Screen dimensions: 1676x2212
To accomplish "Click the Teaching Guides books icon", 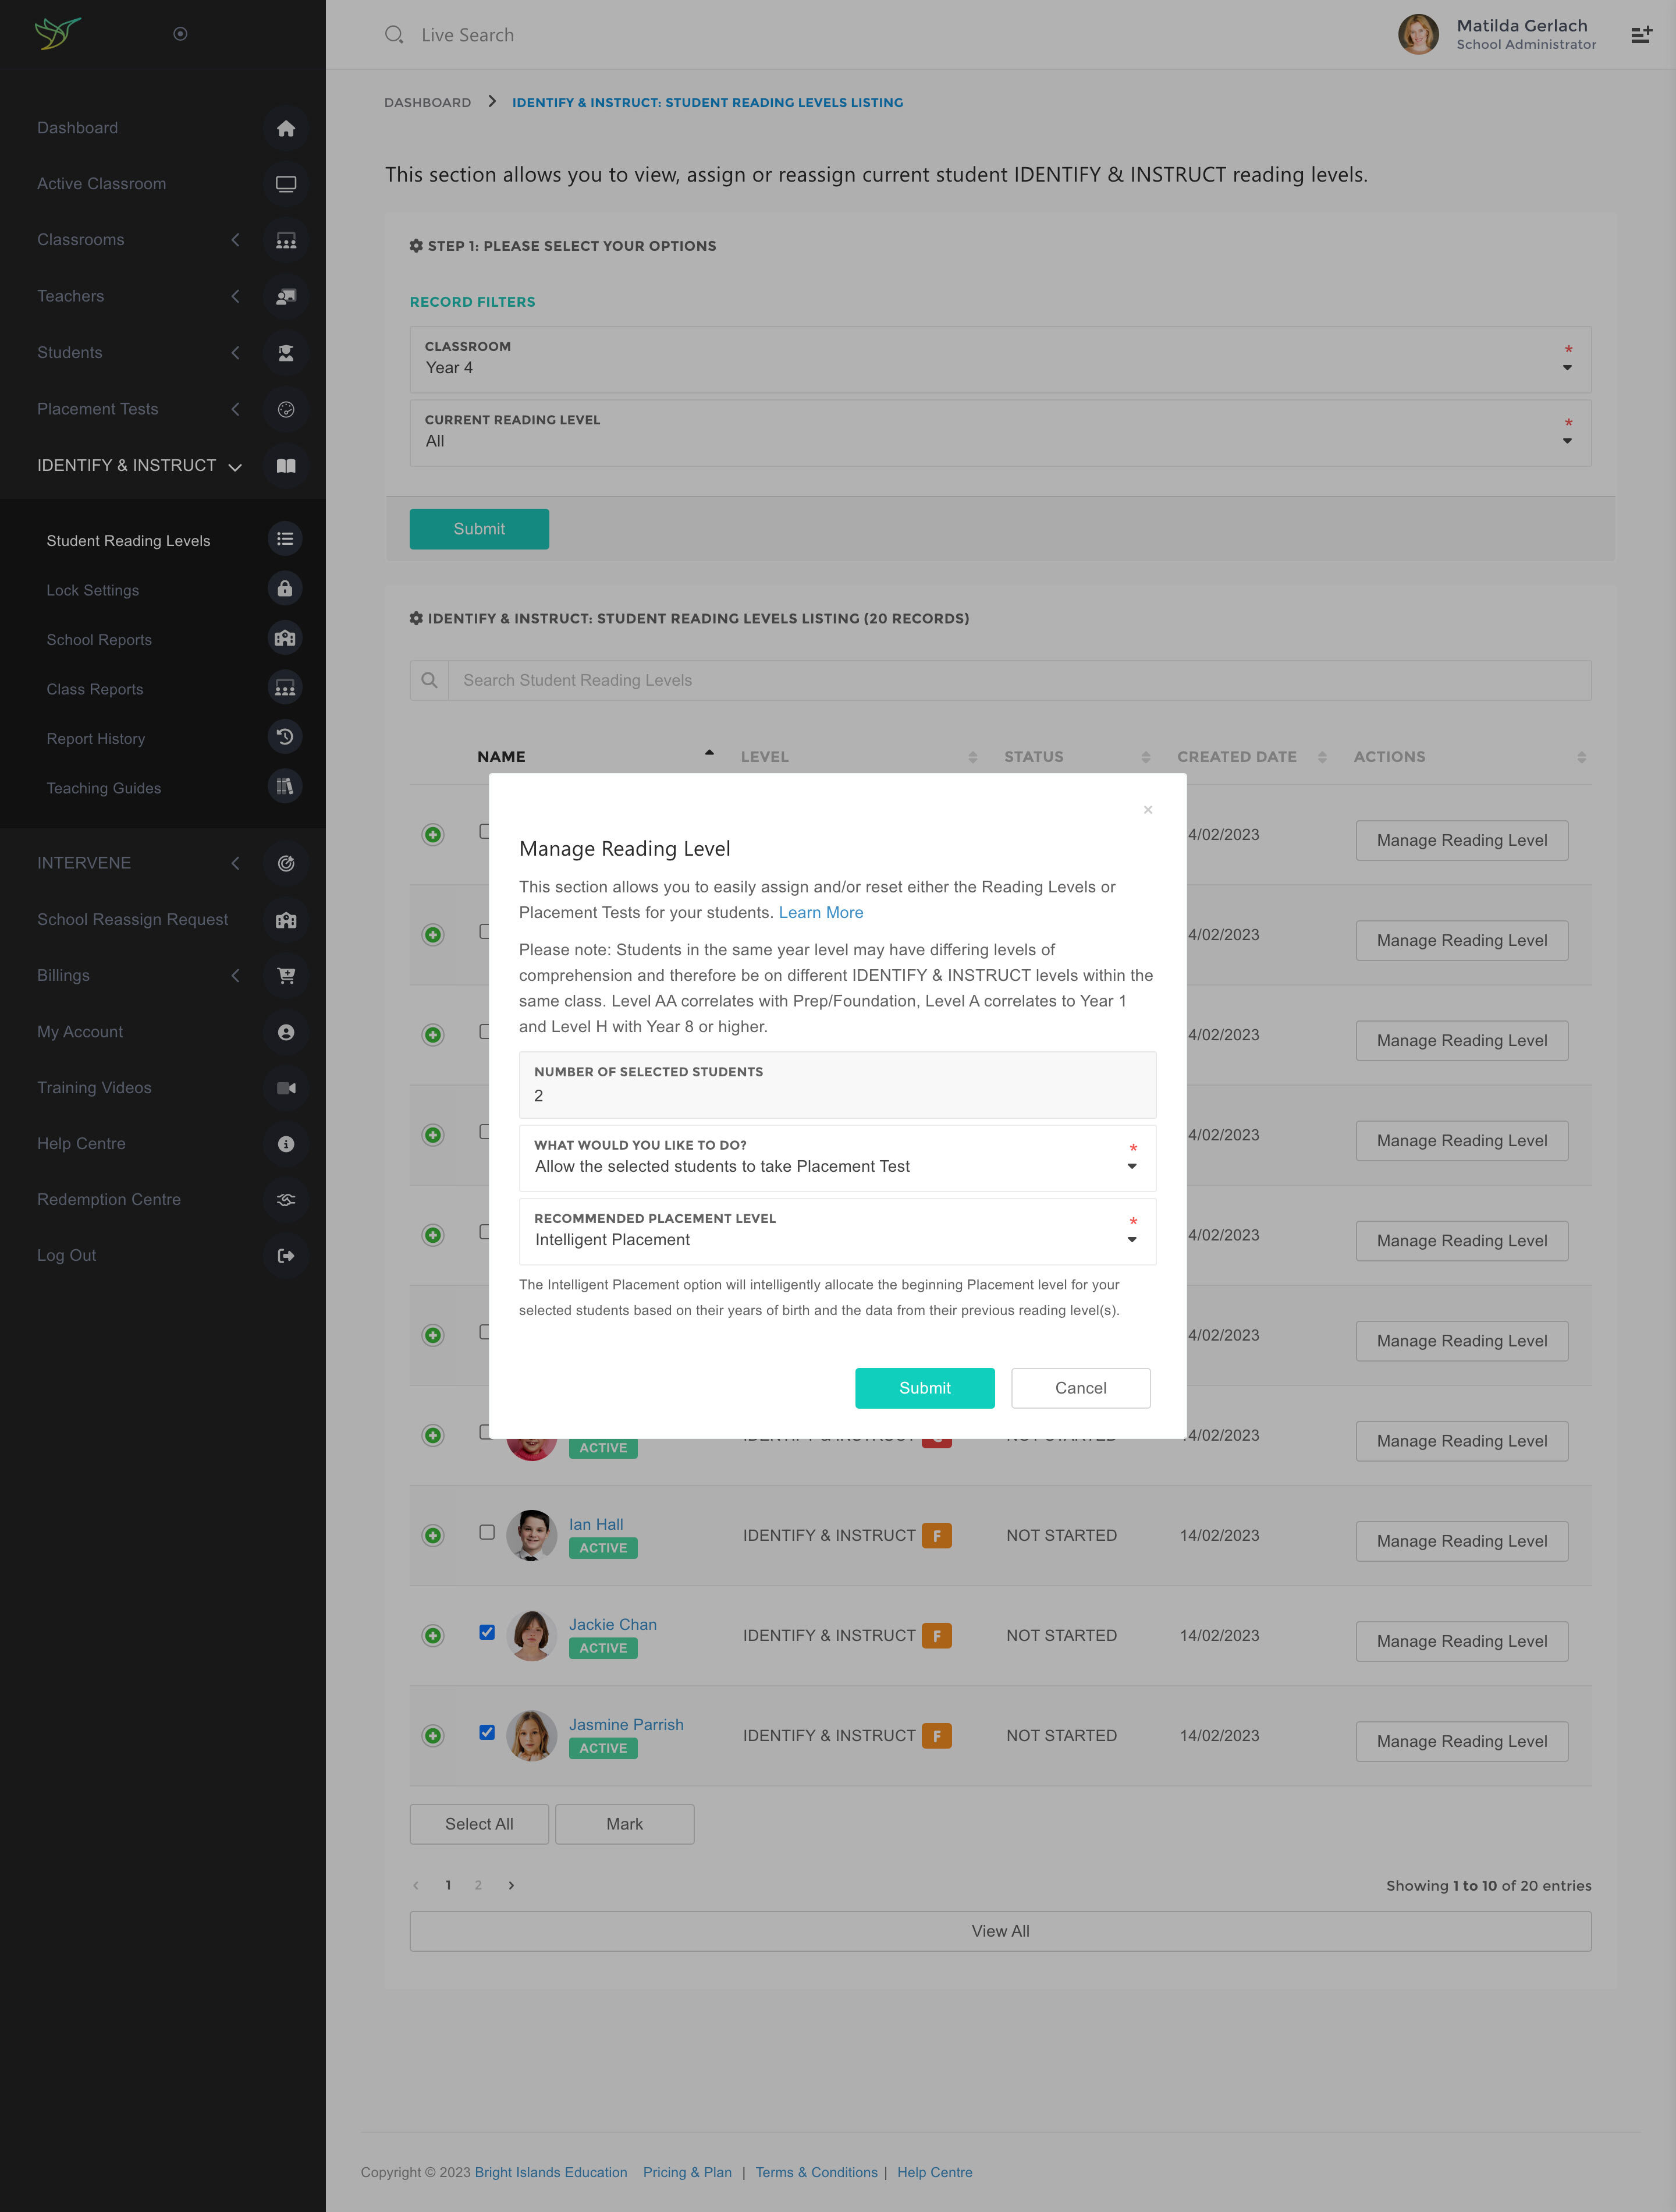I will point(285,787).
